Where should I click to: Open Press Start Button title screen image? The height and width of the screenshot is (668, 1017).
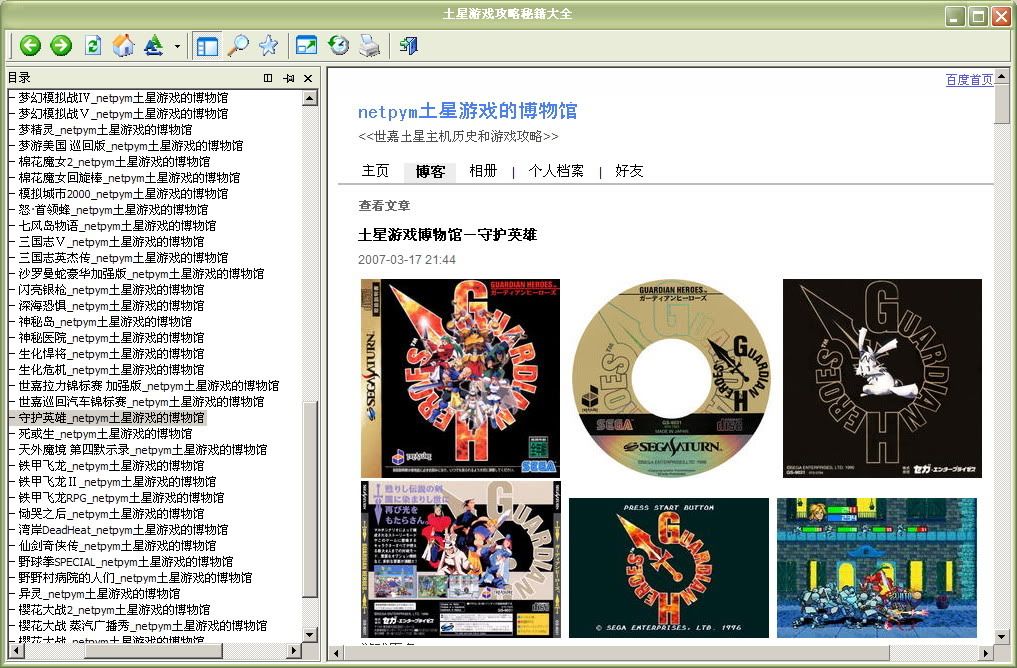click(x=669, y=567)
